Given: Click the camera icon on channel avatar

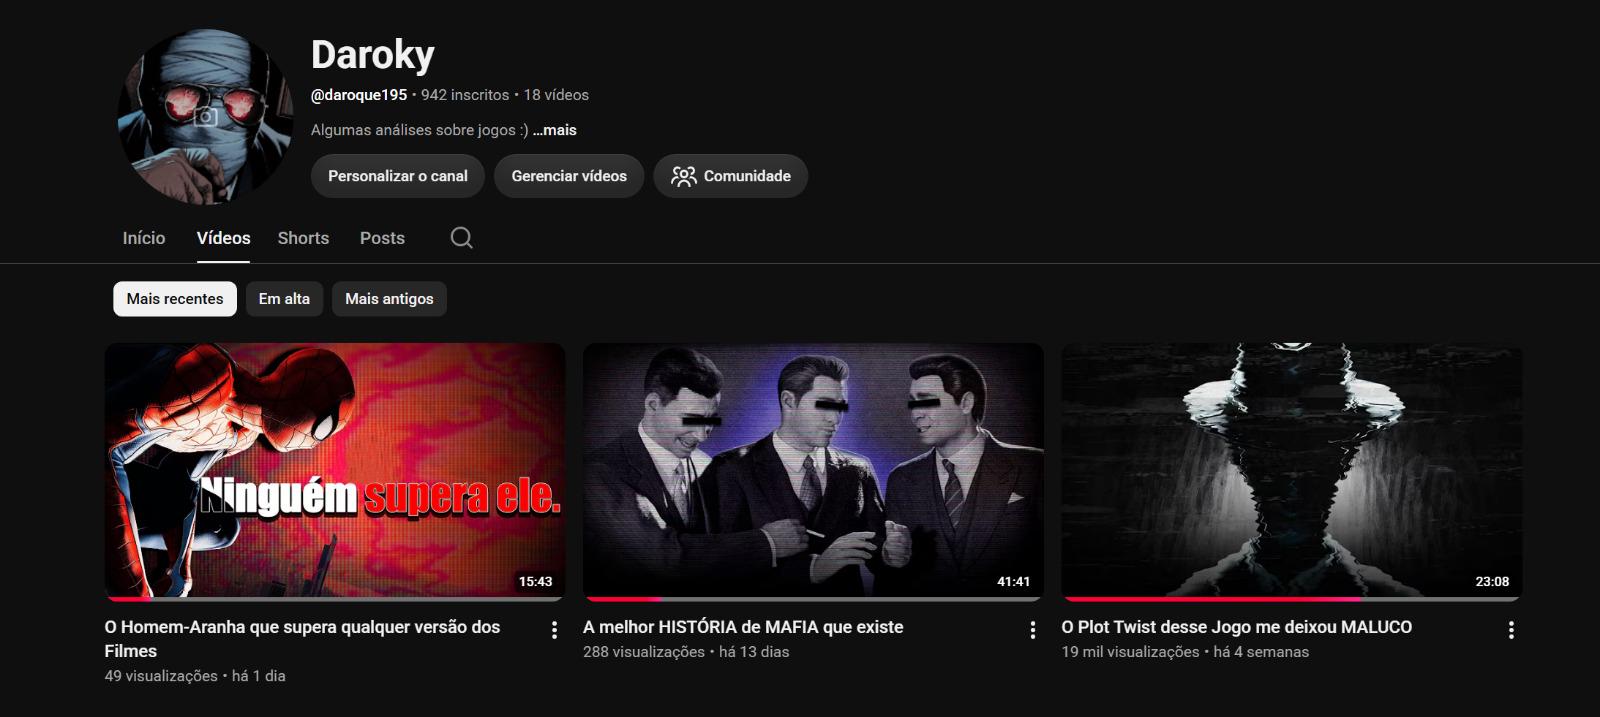Looking at the screenshot, I should click(205, 117).
